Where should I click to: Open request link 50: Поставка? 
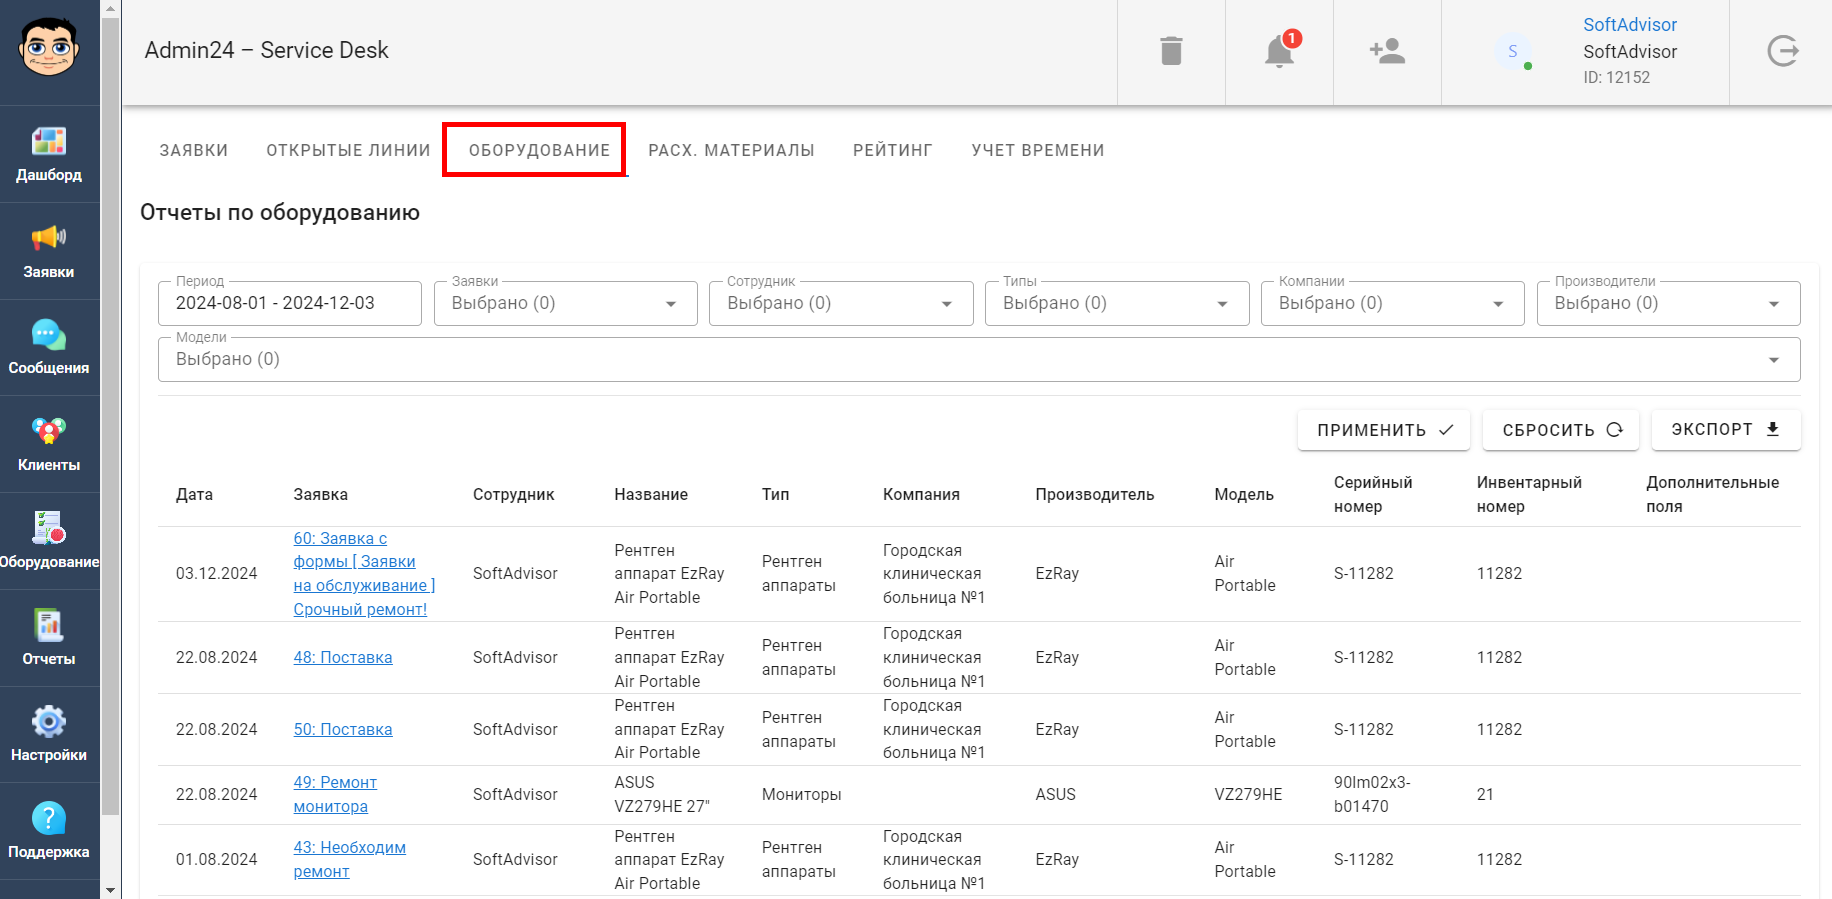343,729
